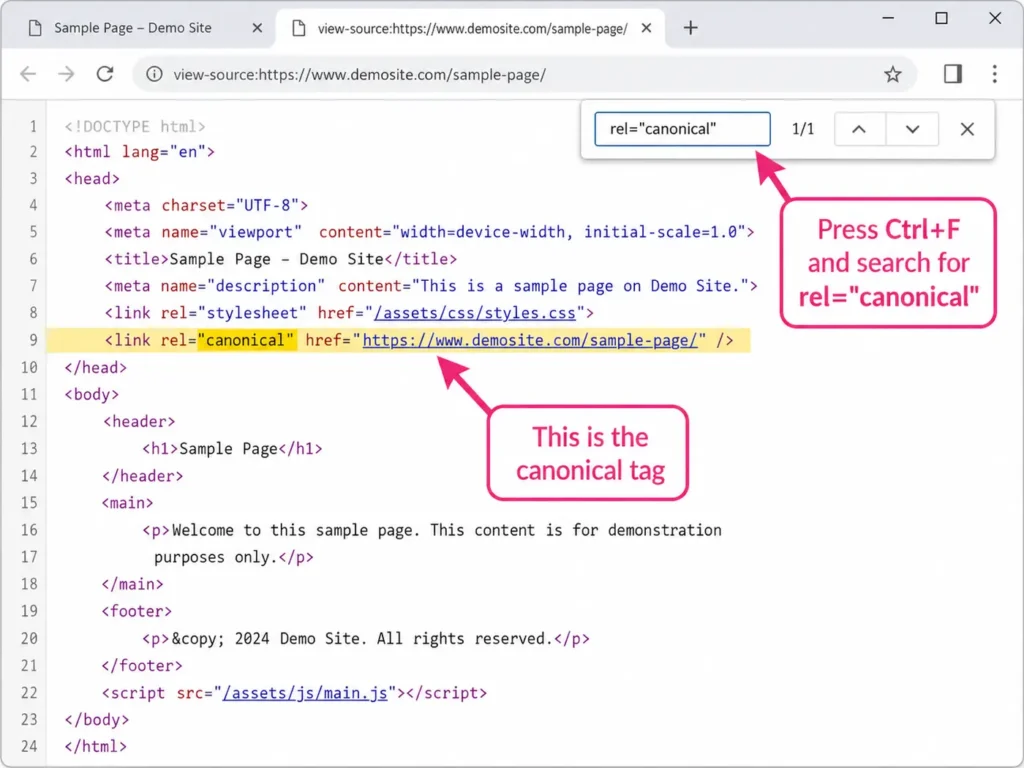Close the view-source tab
1024x768 pixels.
pyautogui.click(x=646, y=28)
